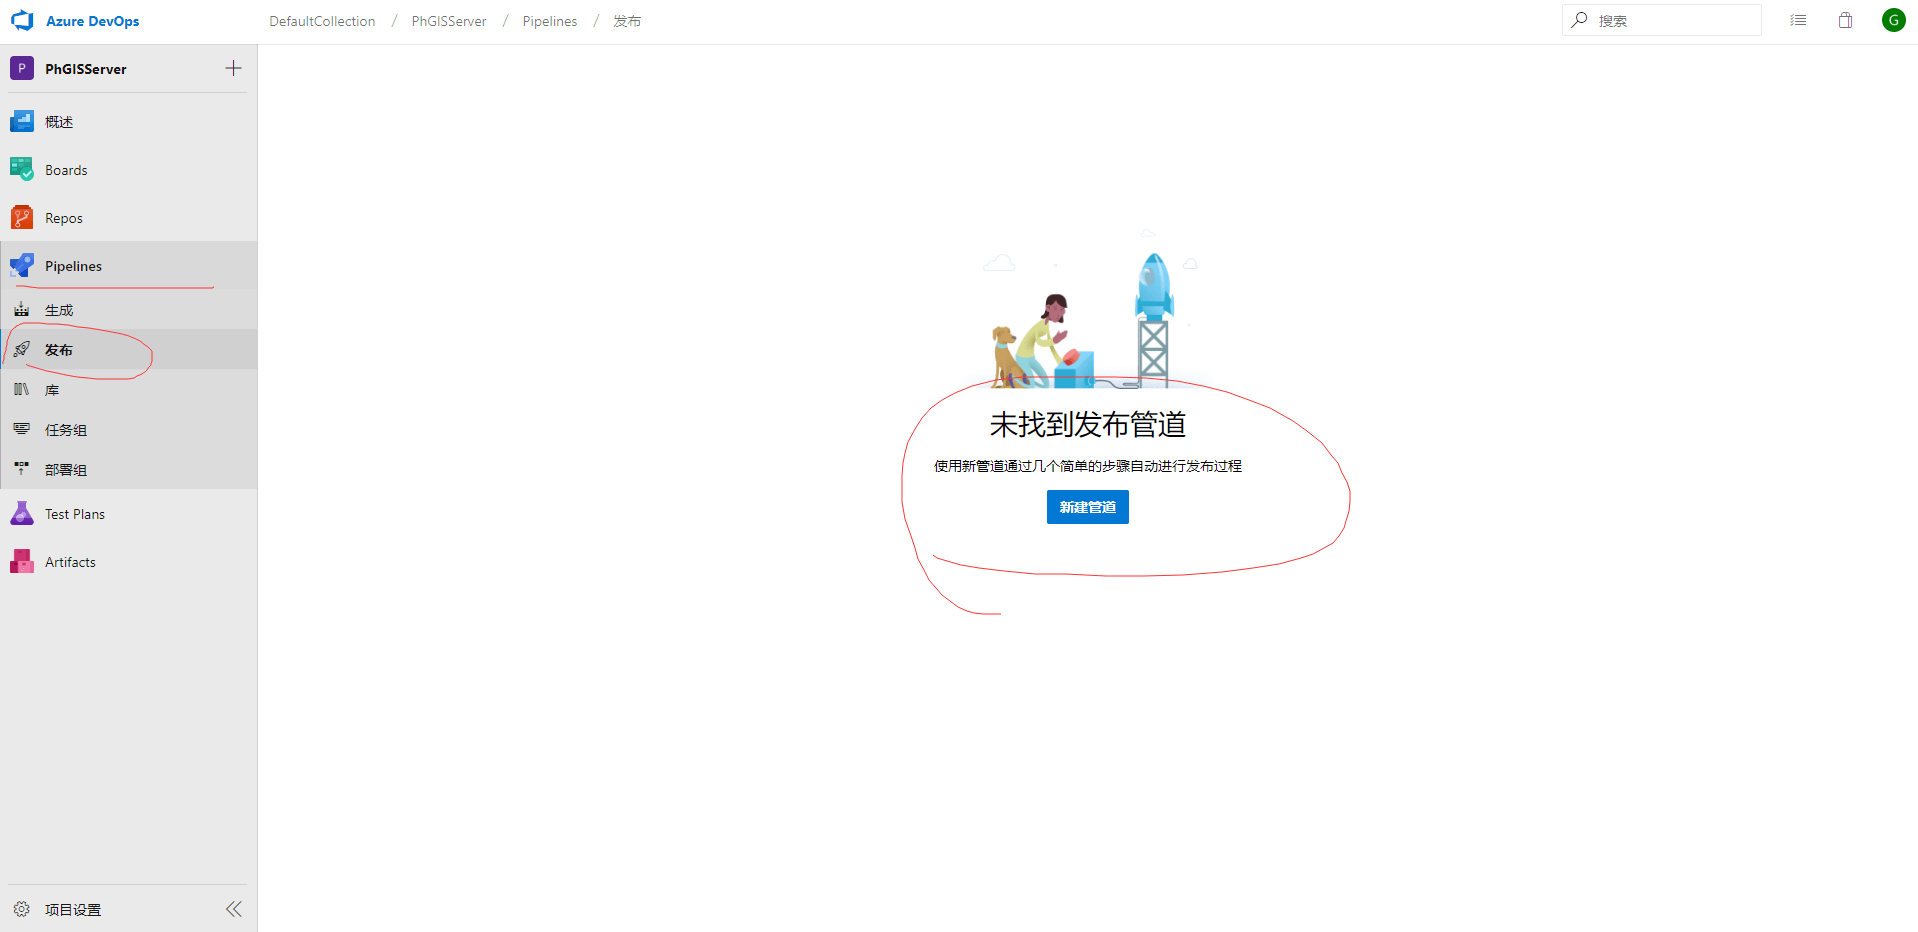Open the Repos section icon

click(x=22, y=218)
